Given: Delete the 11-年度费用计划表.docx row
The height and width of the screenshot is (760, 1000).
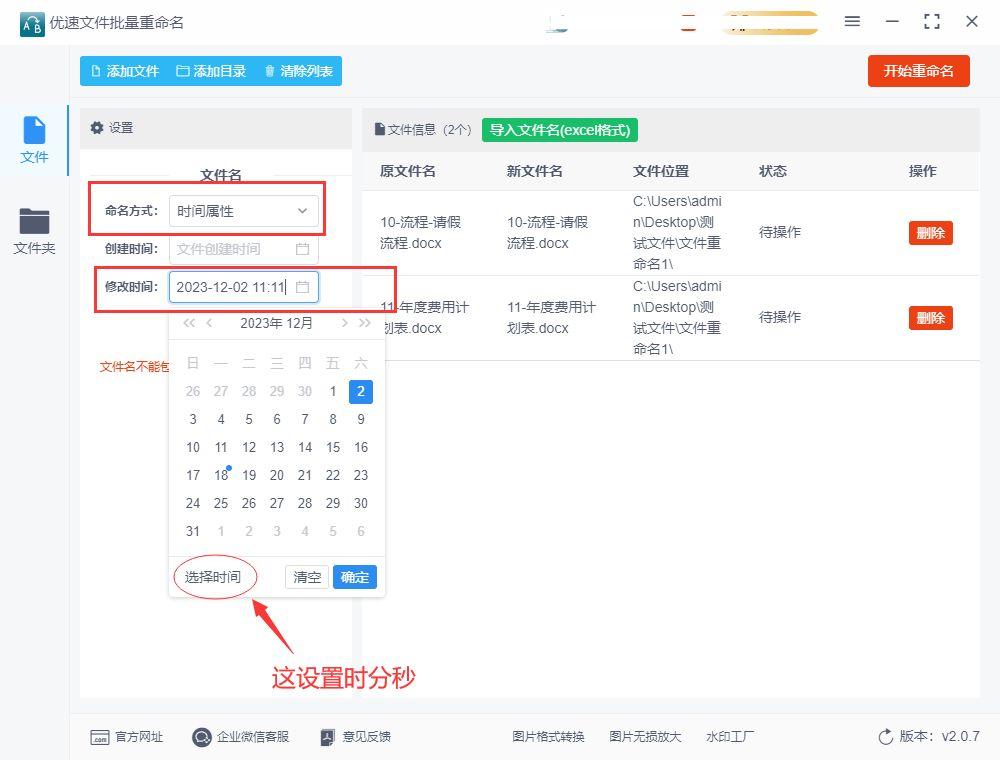Looking at the screenshot, I should [x=930, y=318].
